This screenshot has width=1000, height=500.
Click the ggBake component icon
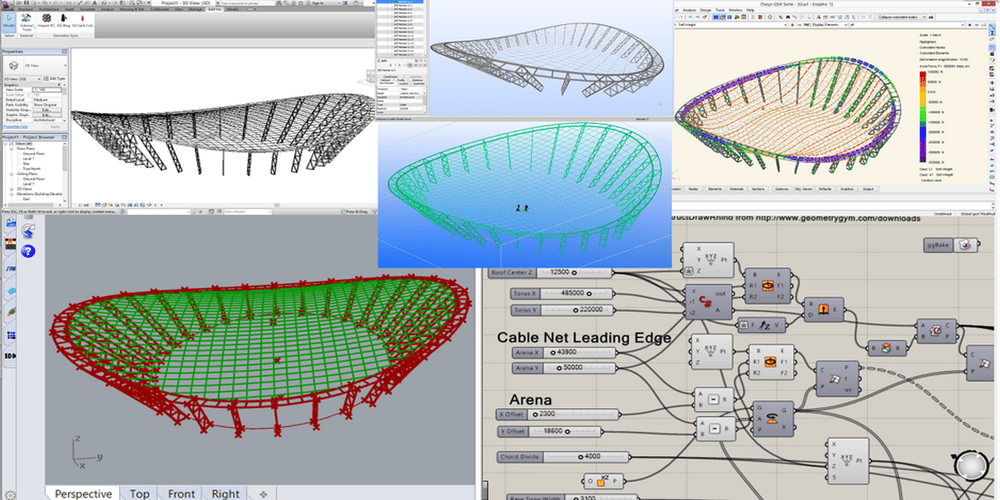965,244
